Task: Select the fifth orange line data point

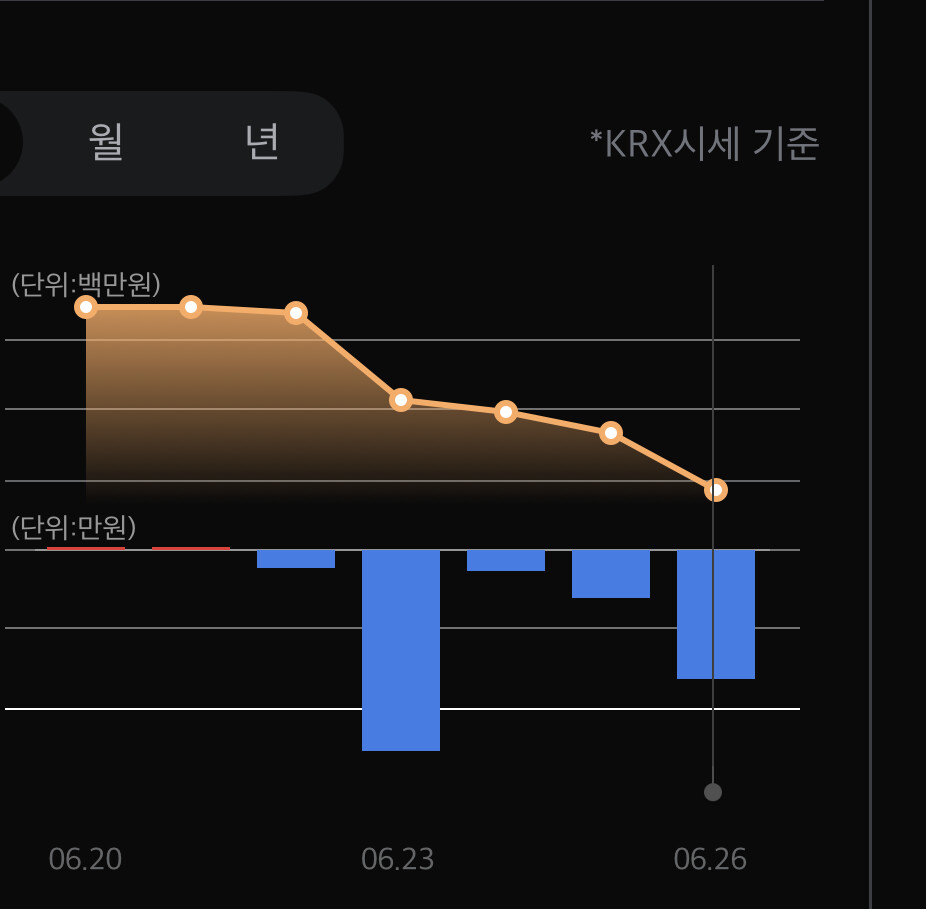Action: (506, 412)
